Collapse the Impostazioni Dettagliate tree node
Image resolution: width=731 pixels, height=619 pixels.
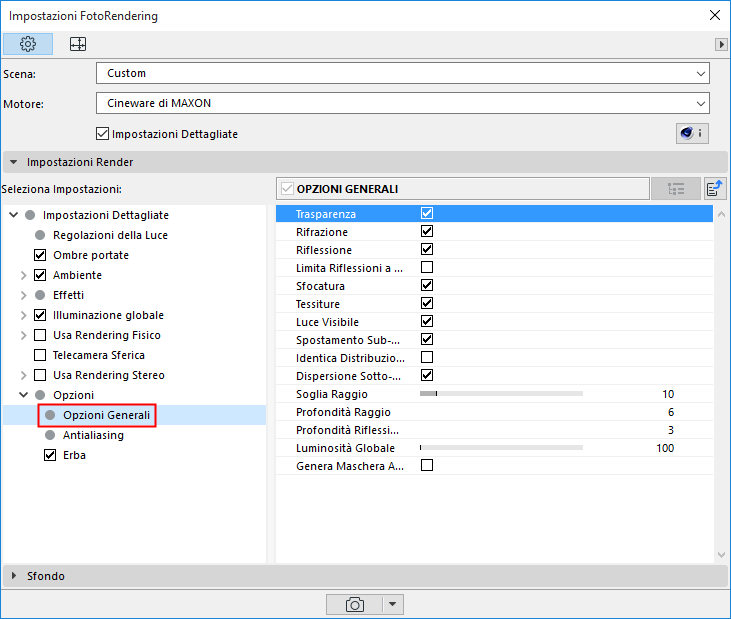[14, 215]
